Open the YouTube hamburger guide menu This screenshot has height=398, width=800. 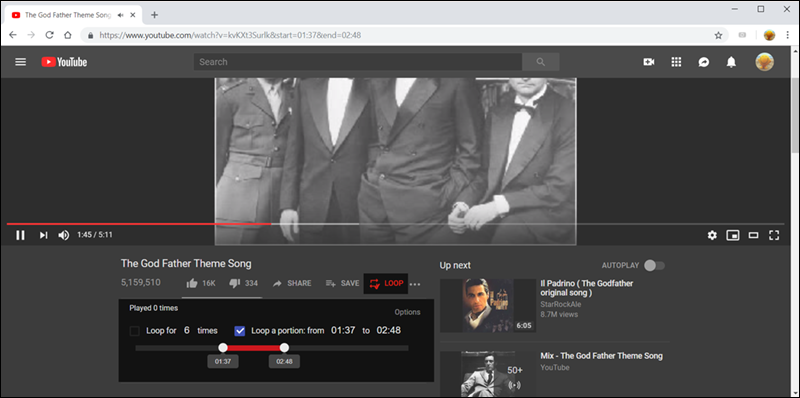tap(20, 62)
